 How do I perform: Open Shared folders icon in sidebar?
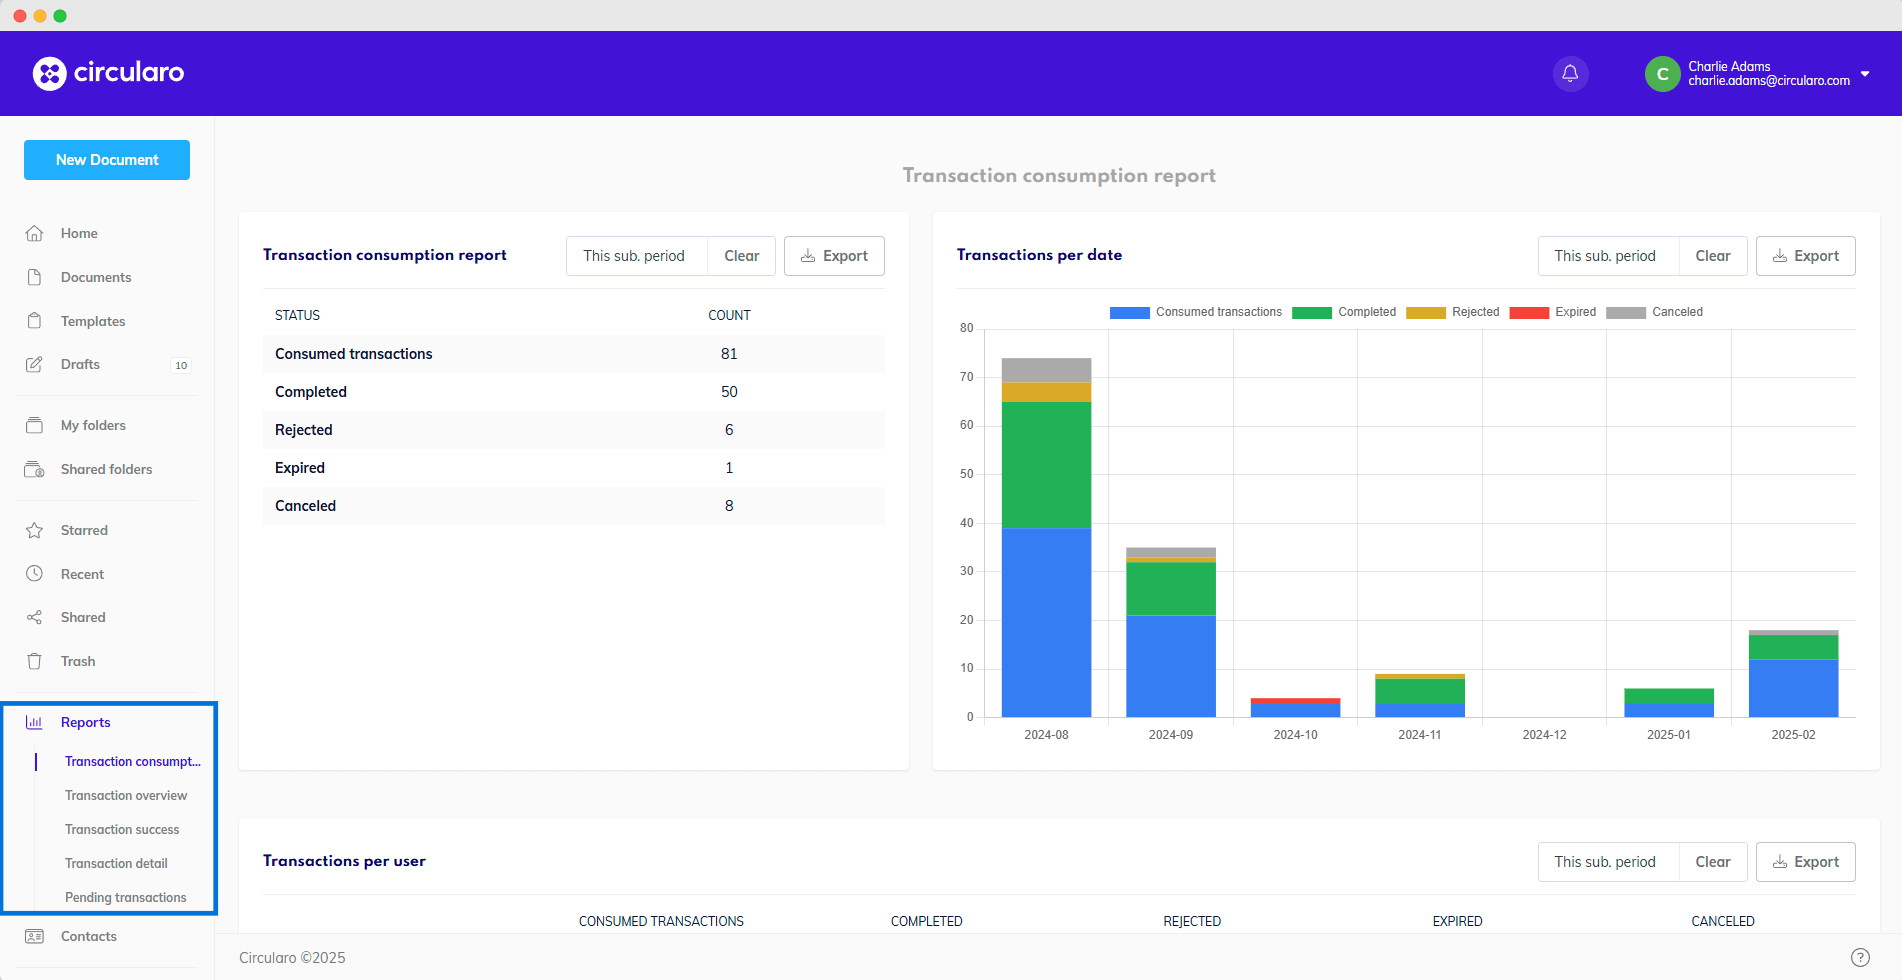pyautogui.click(x=35, y=469)
